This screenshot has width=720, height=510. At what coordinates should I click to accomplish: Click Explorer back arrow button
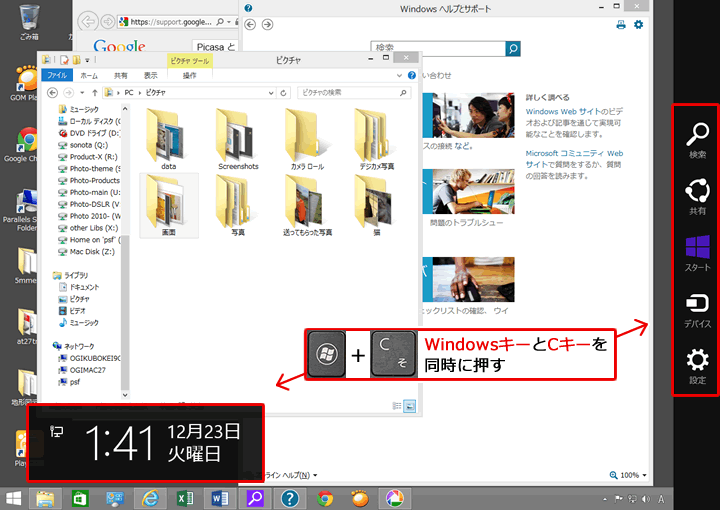53,93
